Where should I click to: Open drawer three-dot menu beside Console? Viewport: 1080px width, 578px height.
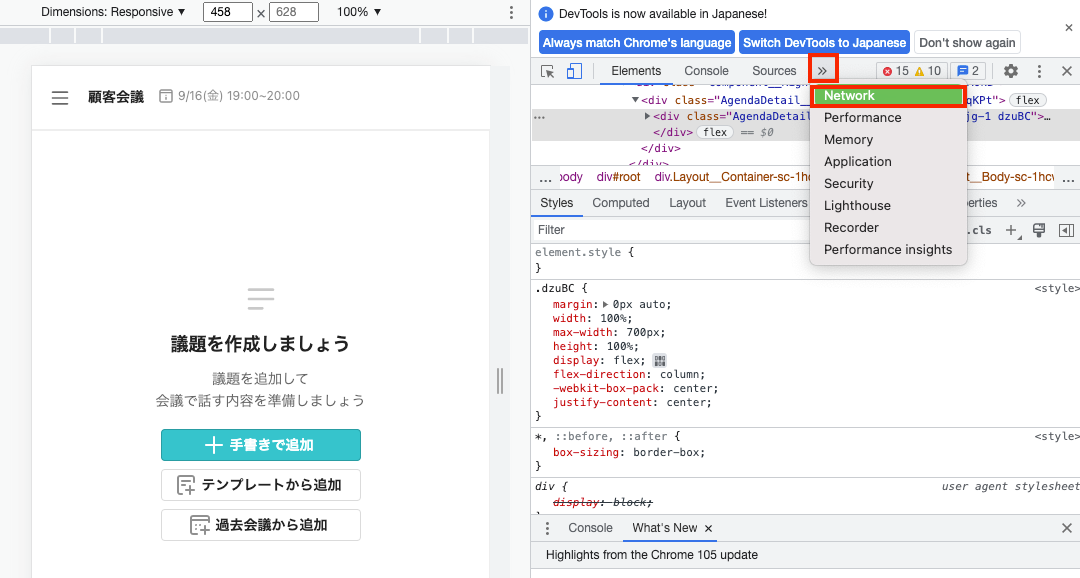point(547,528)
